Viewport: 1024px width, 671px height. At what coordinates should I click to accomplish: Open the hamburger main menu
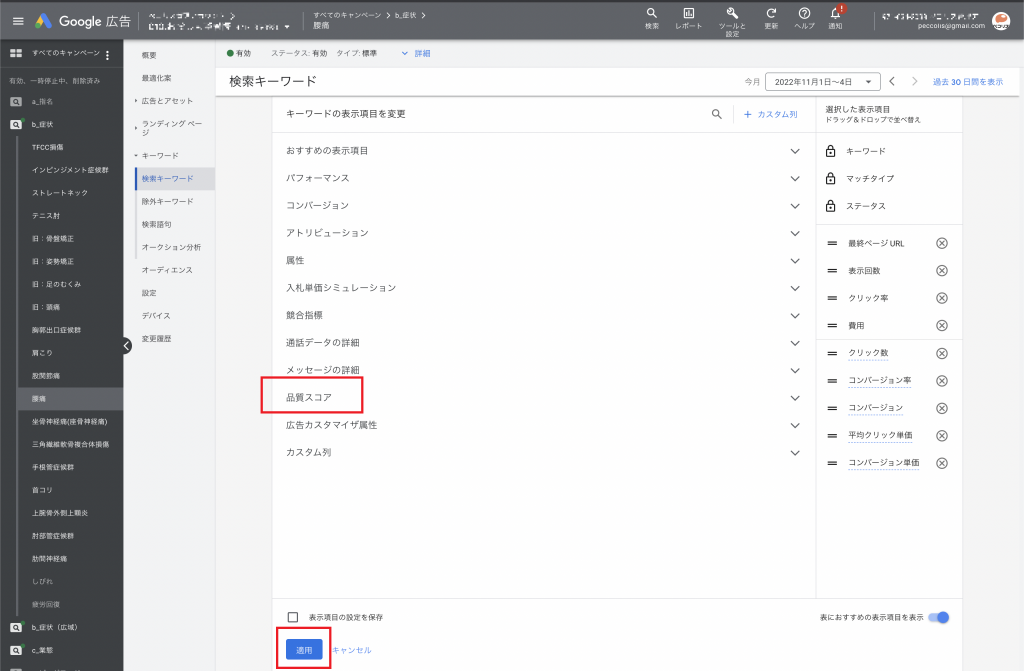[18, 21]
